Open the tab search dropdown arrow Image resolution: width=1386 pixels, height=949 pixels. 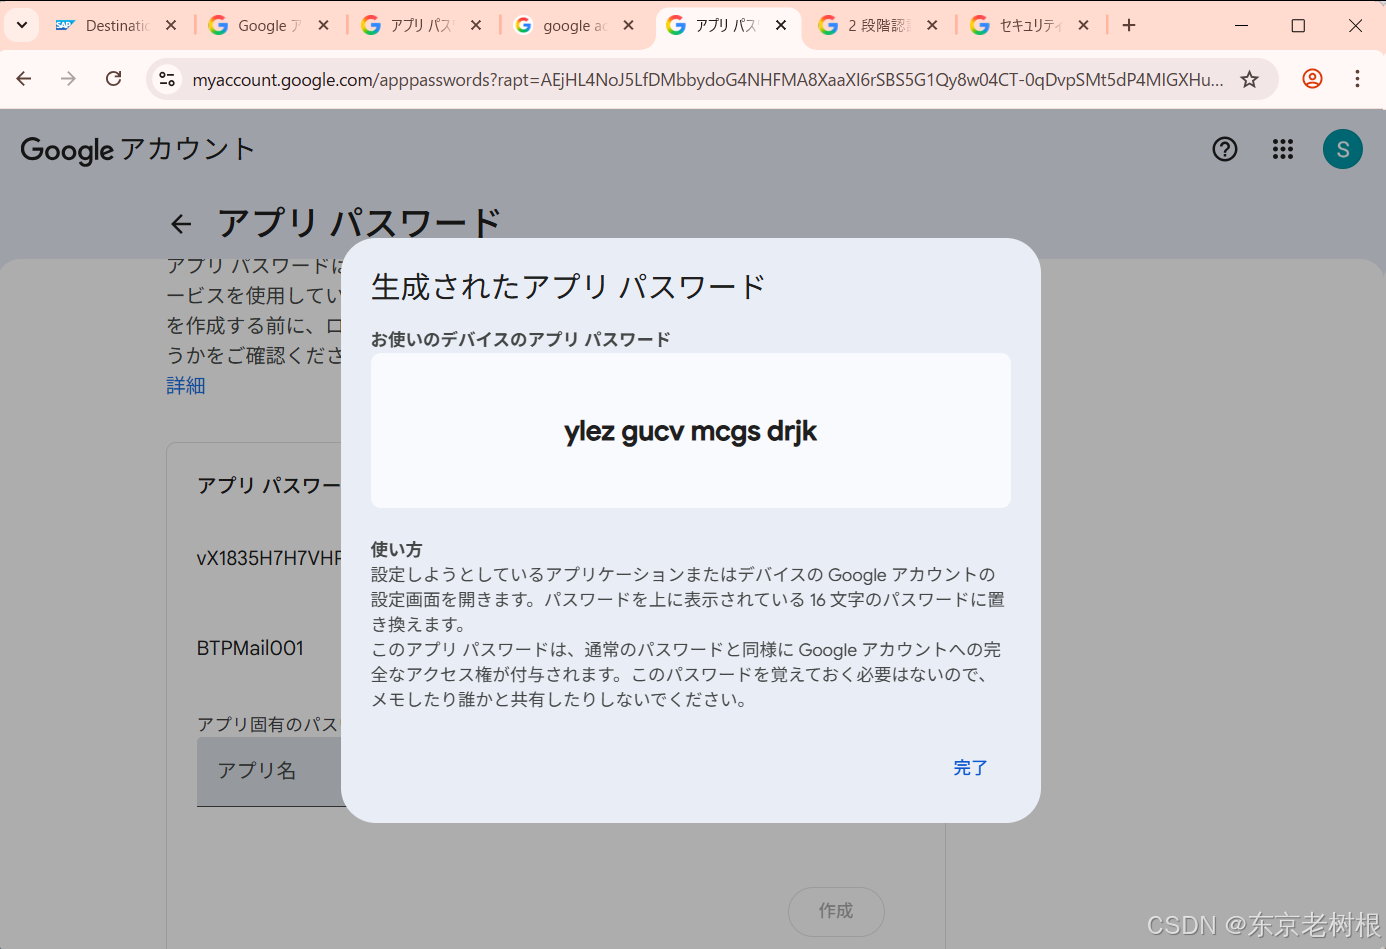22,25
